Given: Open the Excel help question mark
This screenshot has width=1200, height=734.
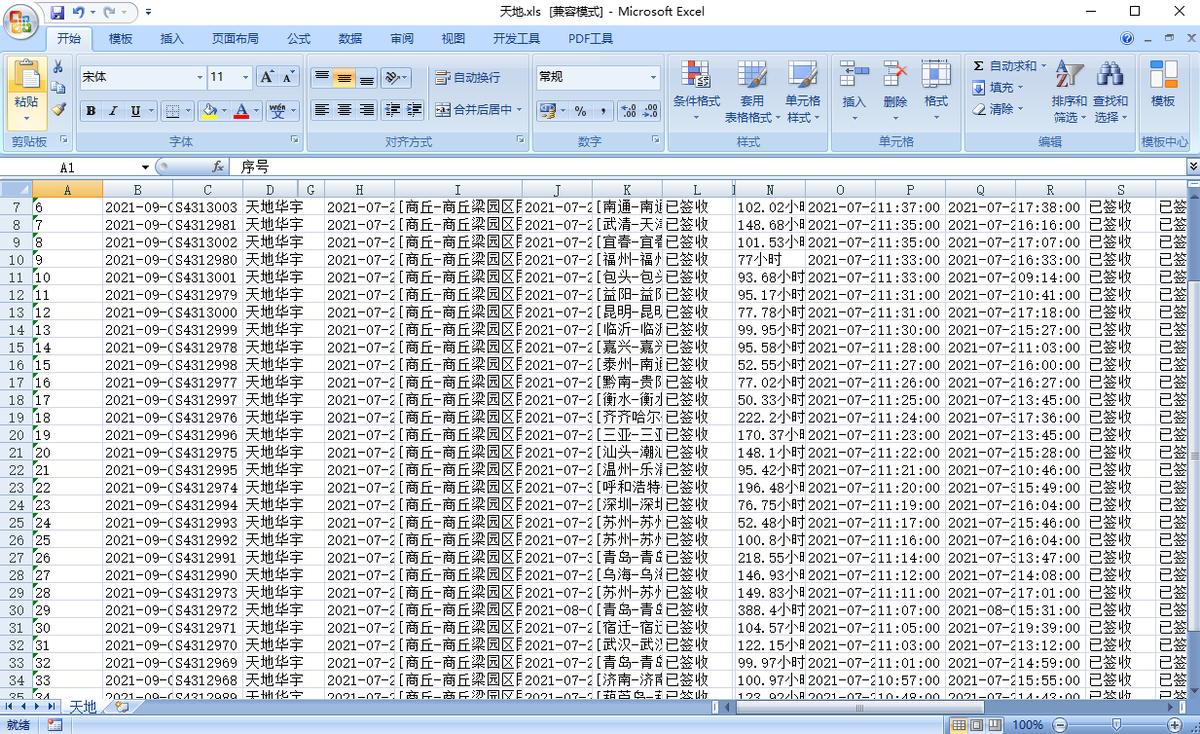Looking at the screenshot, I should coord(1127,39).
